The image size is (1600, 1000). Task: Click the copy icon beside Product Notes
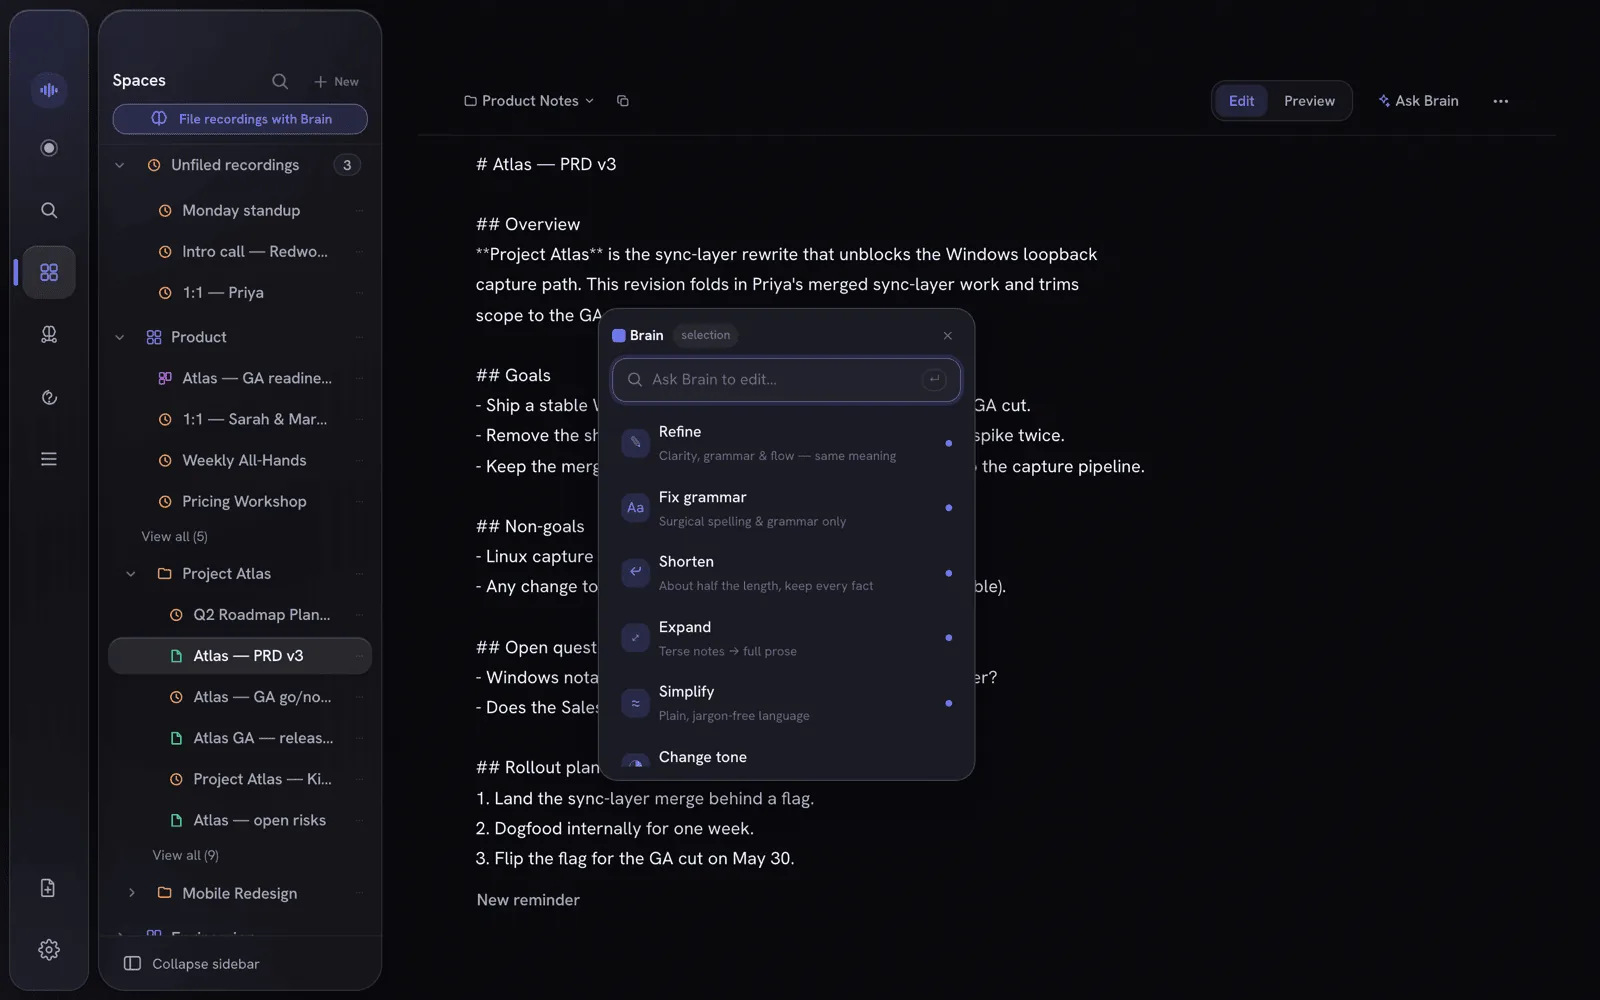(623, 101)
